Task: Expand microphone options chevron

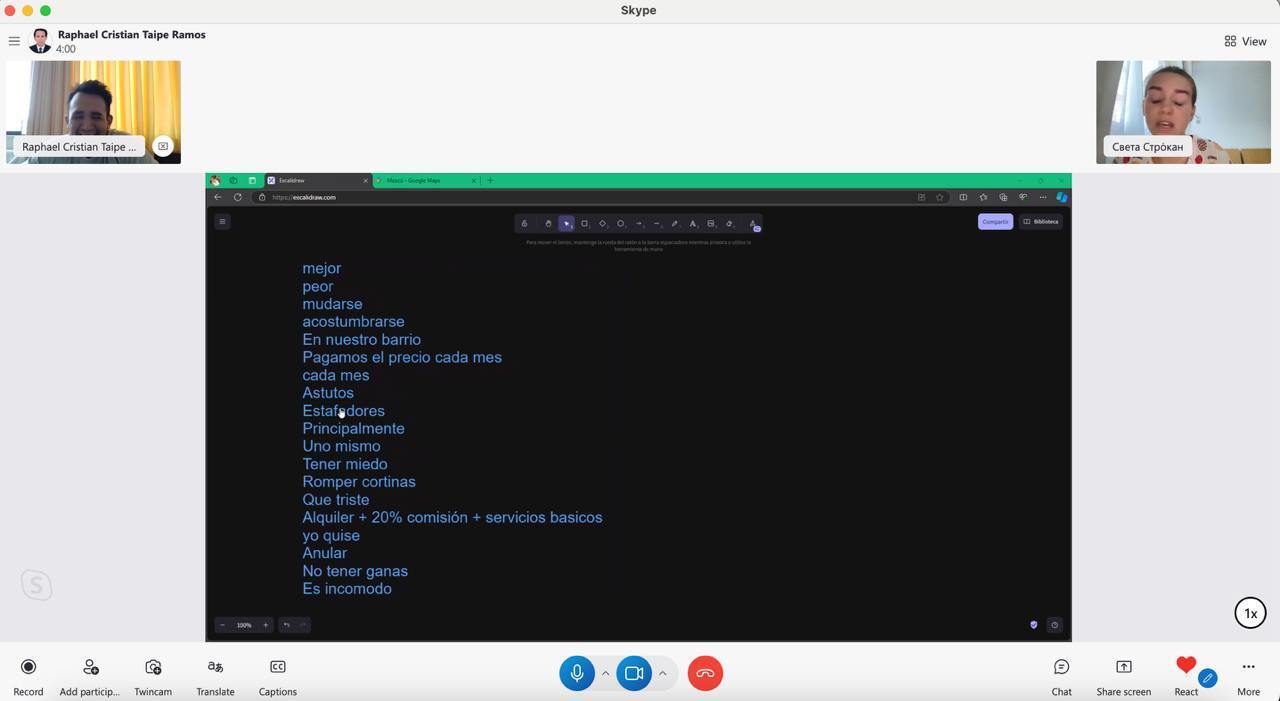Action: click(x=605, y=673)
